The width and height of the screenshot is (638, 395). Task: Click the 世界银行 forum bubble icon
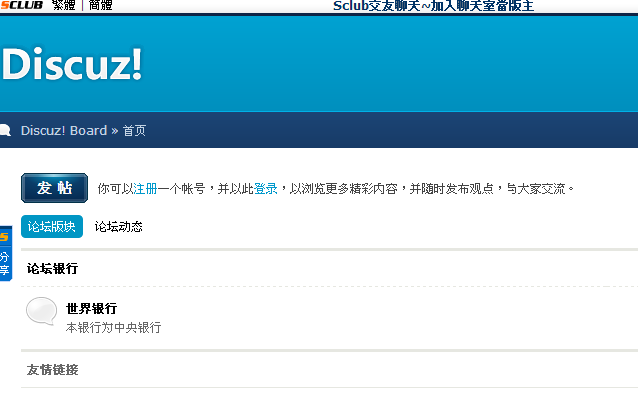(42, 311)
